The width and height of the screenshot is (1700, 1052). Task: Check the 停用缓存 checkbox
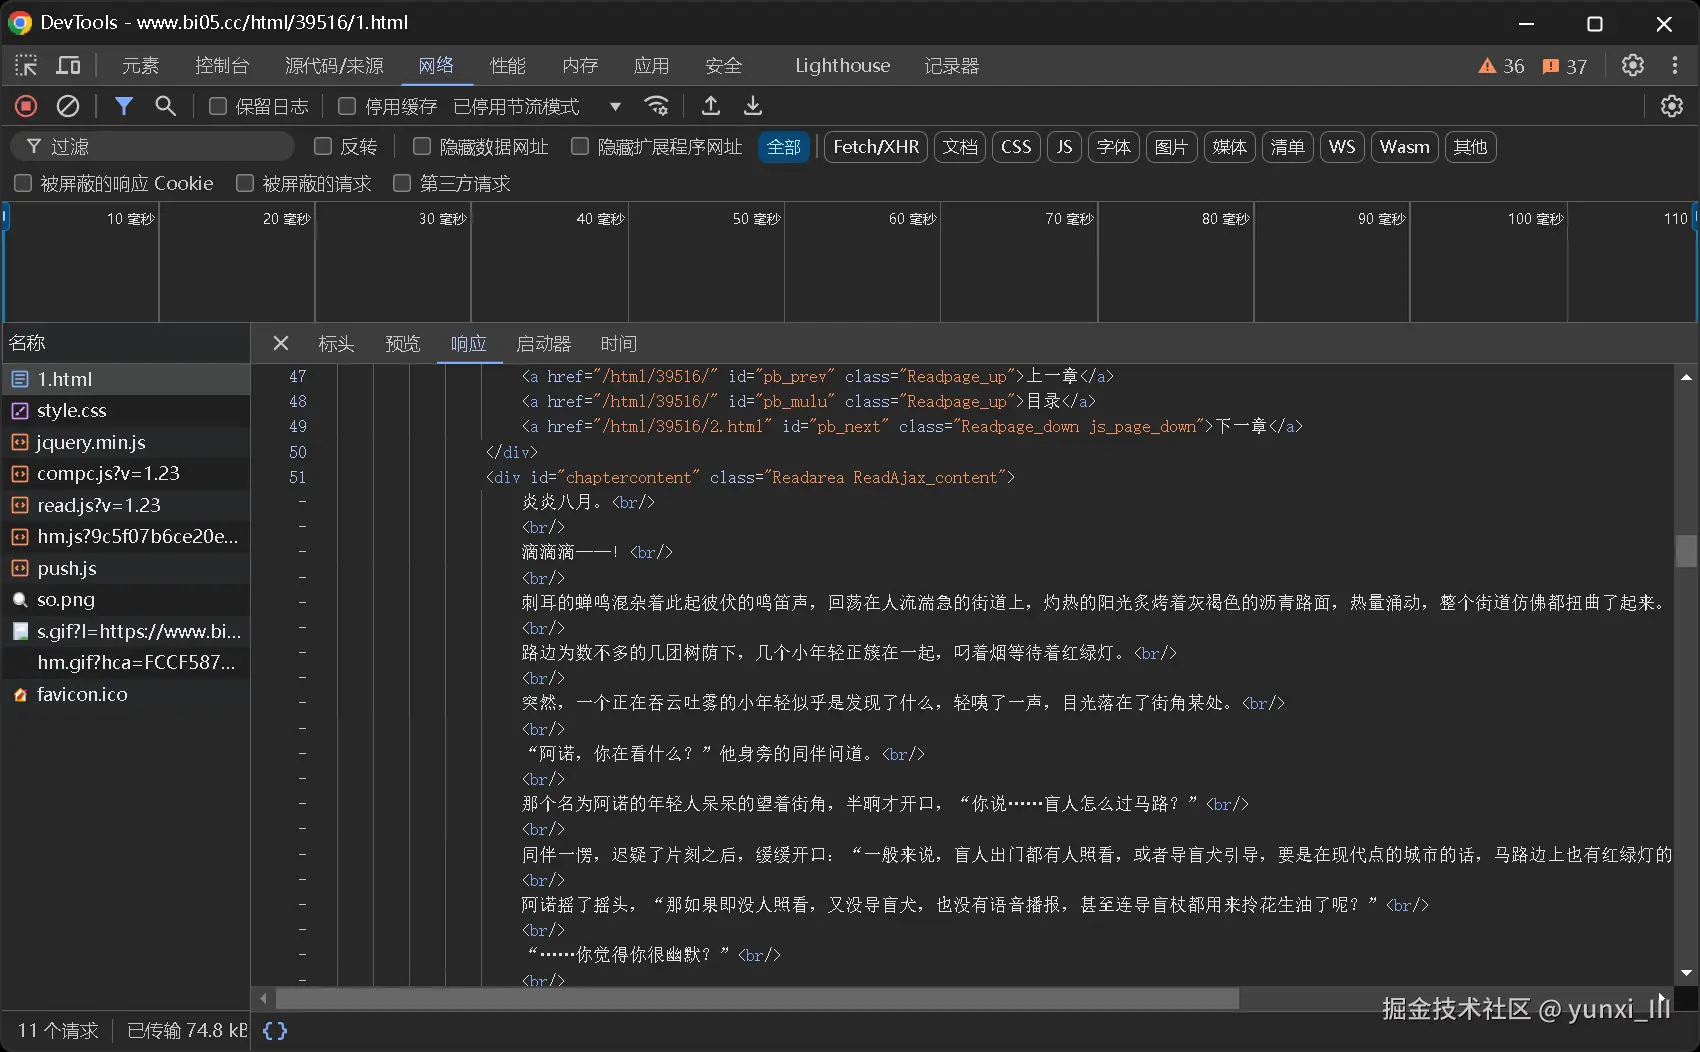coord(347,106)
